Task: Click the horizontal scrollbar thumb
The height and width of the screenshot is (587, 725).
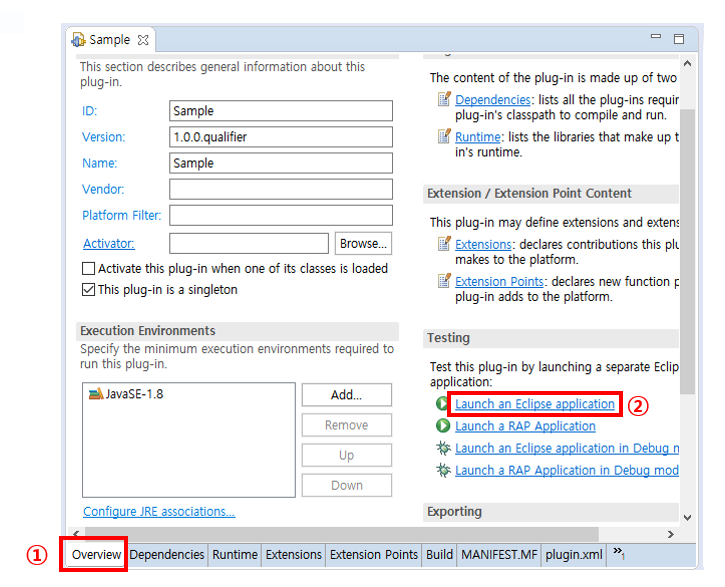Action: (x=342, y=534)
